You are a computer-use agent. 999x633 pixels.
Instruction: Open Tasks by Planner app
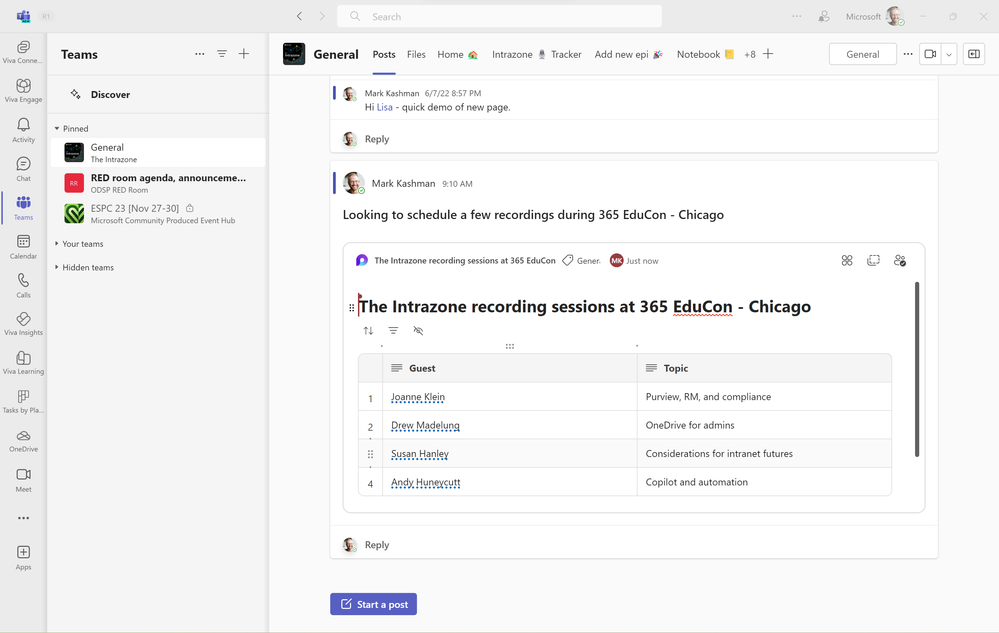(x=23, y=401)
